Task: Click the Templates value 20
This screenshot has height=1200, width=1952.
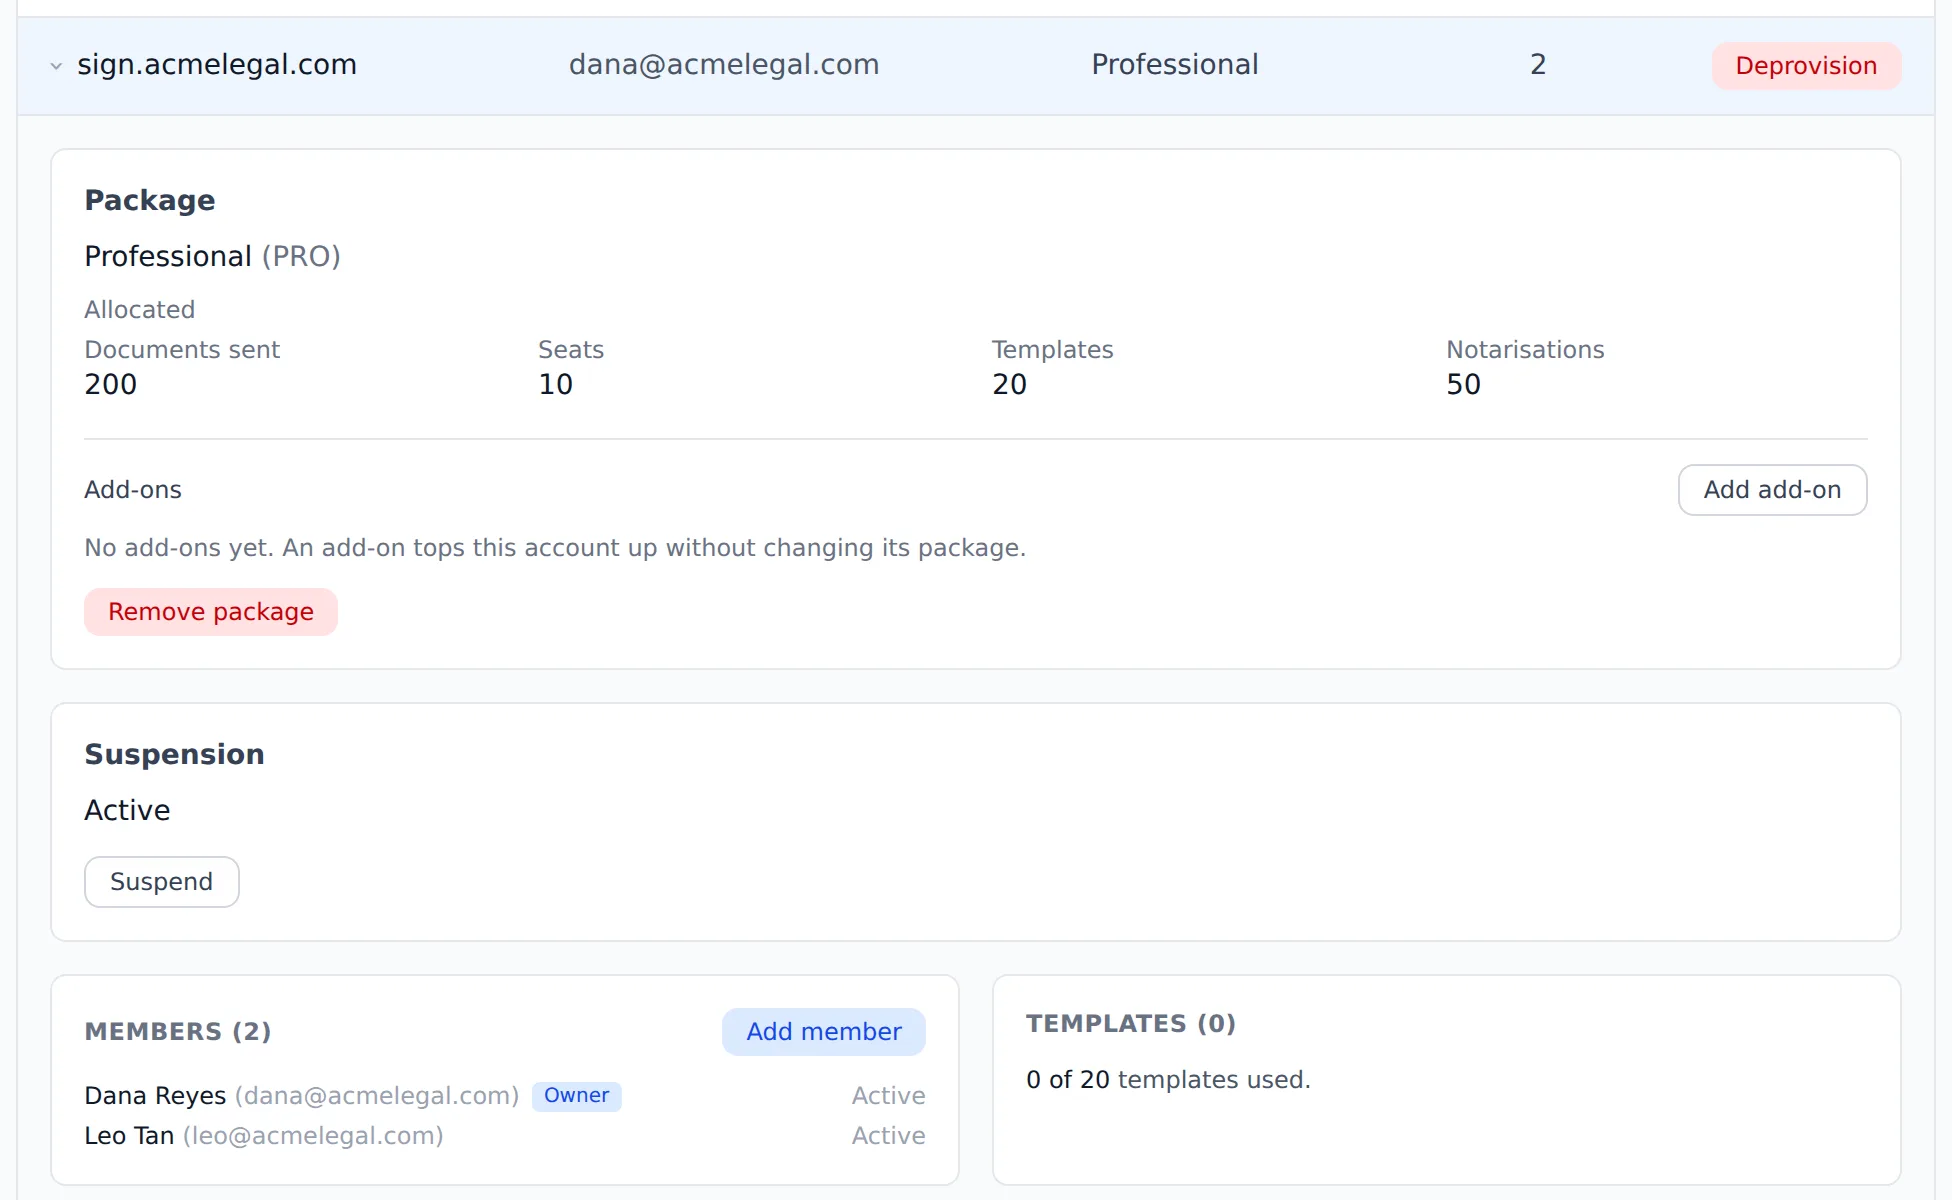Action: click(1010, 384)
